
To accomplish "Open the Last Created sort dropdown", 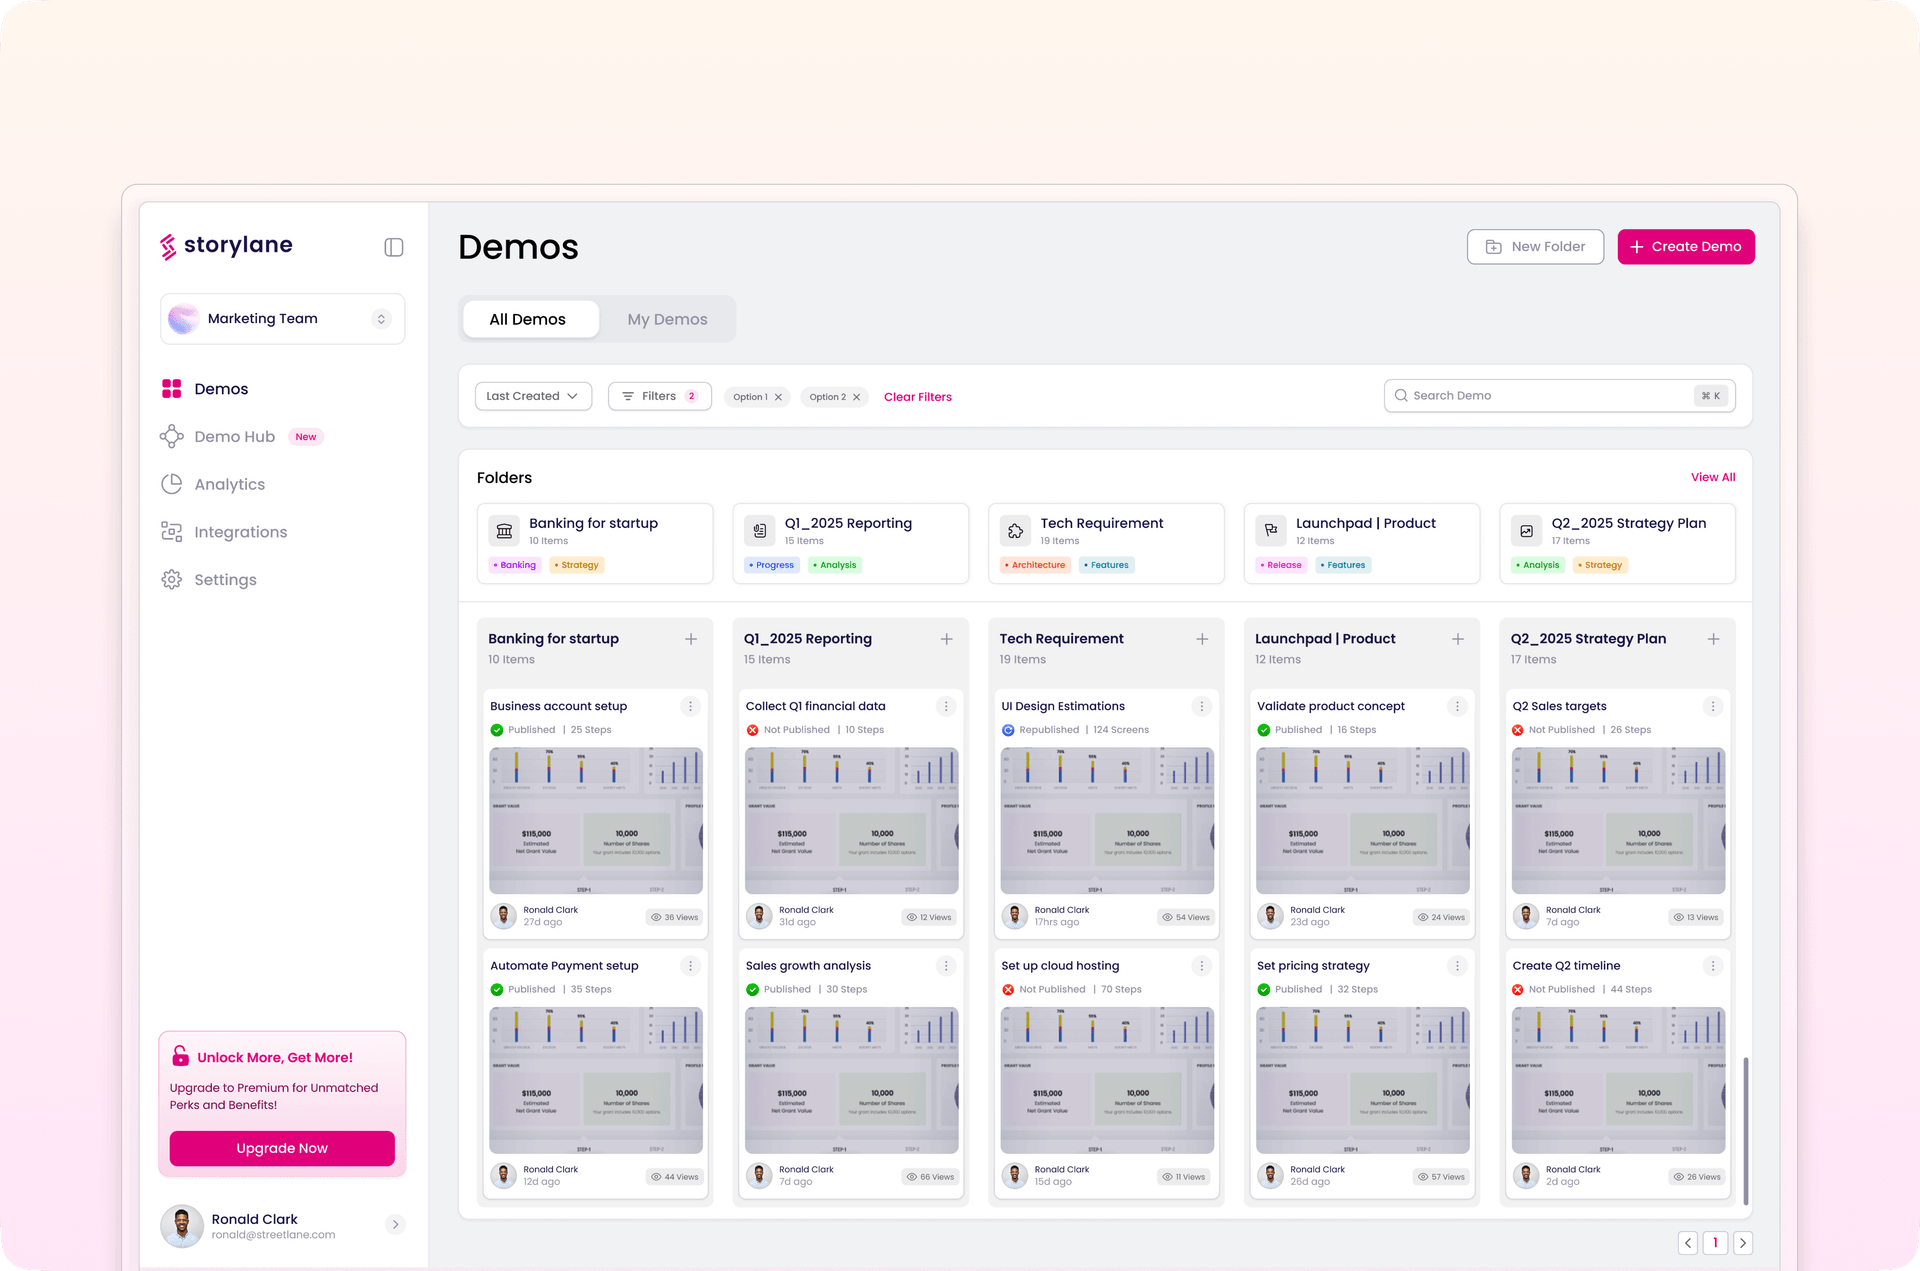I will click(x=533, y=395).
